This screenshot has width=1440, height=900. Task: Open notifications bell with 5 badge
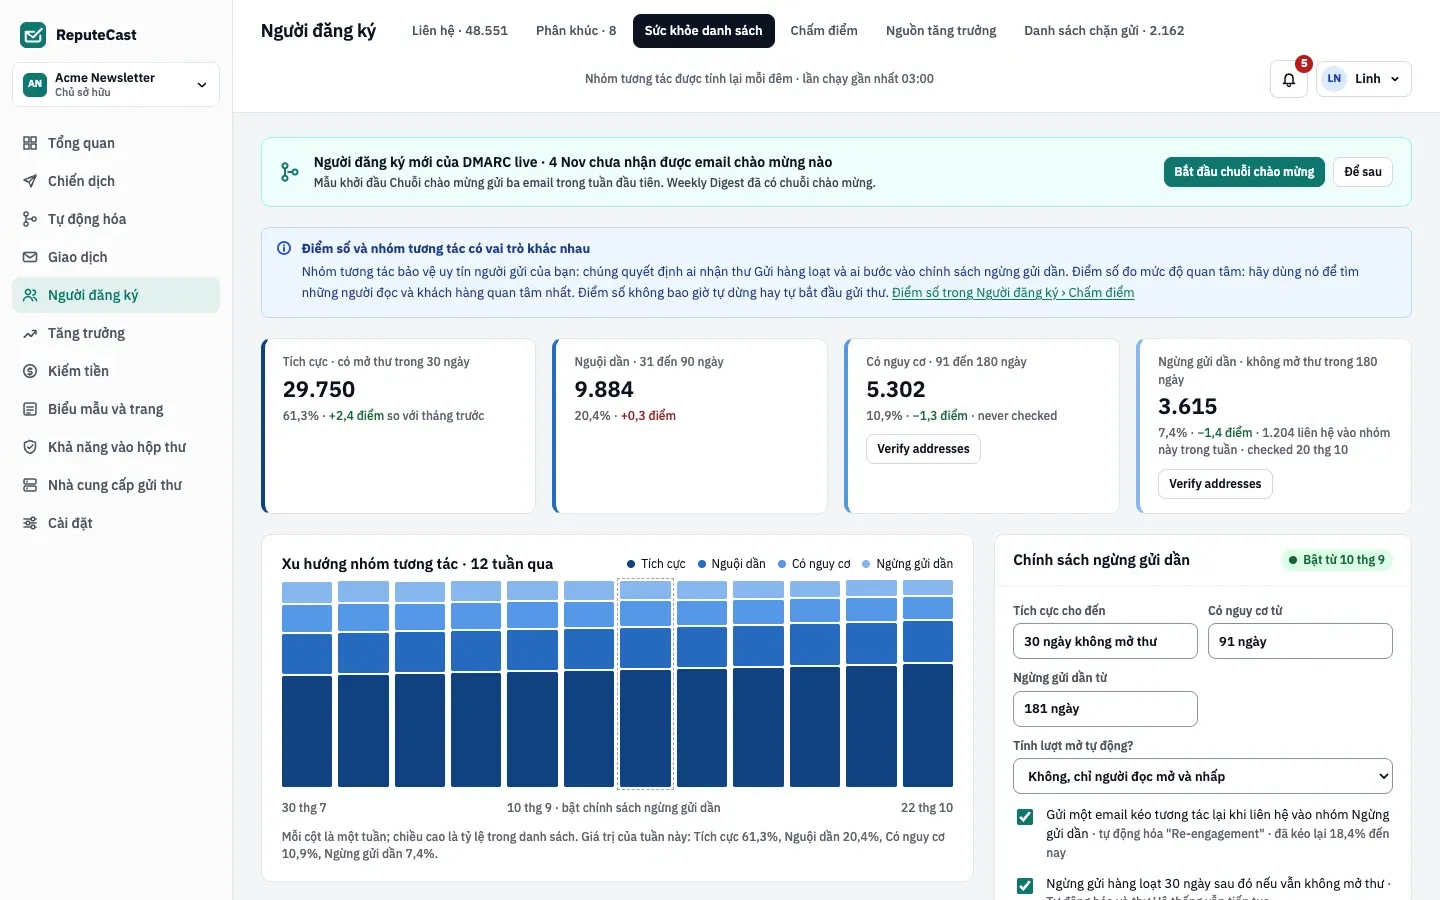point(1289,79)
